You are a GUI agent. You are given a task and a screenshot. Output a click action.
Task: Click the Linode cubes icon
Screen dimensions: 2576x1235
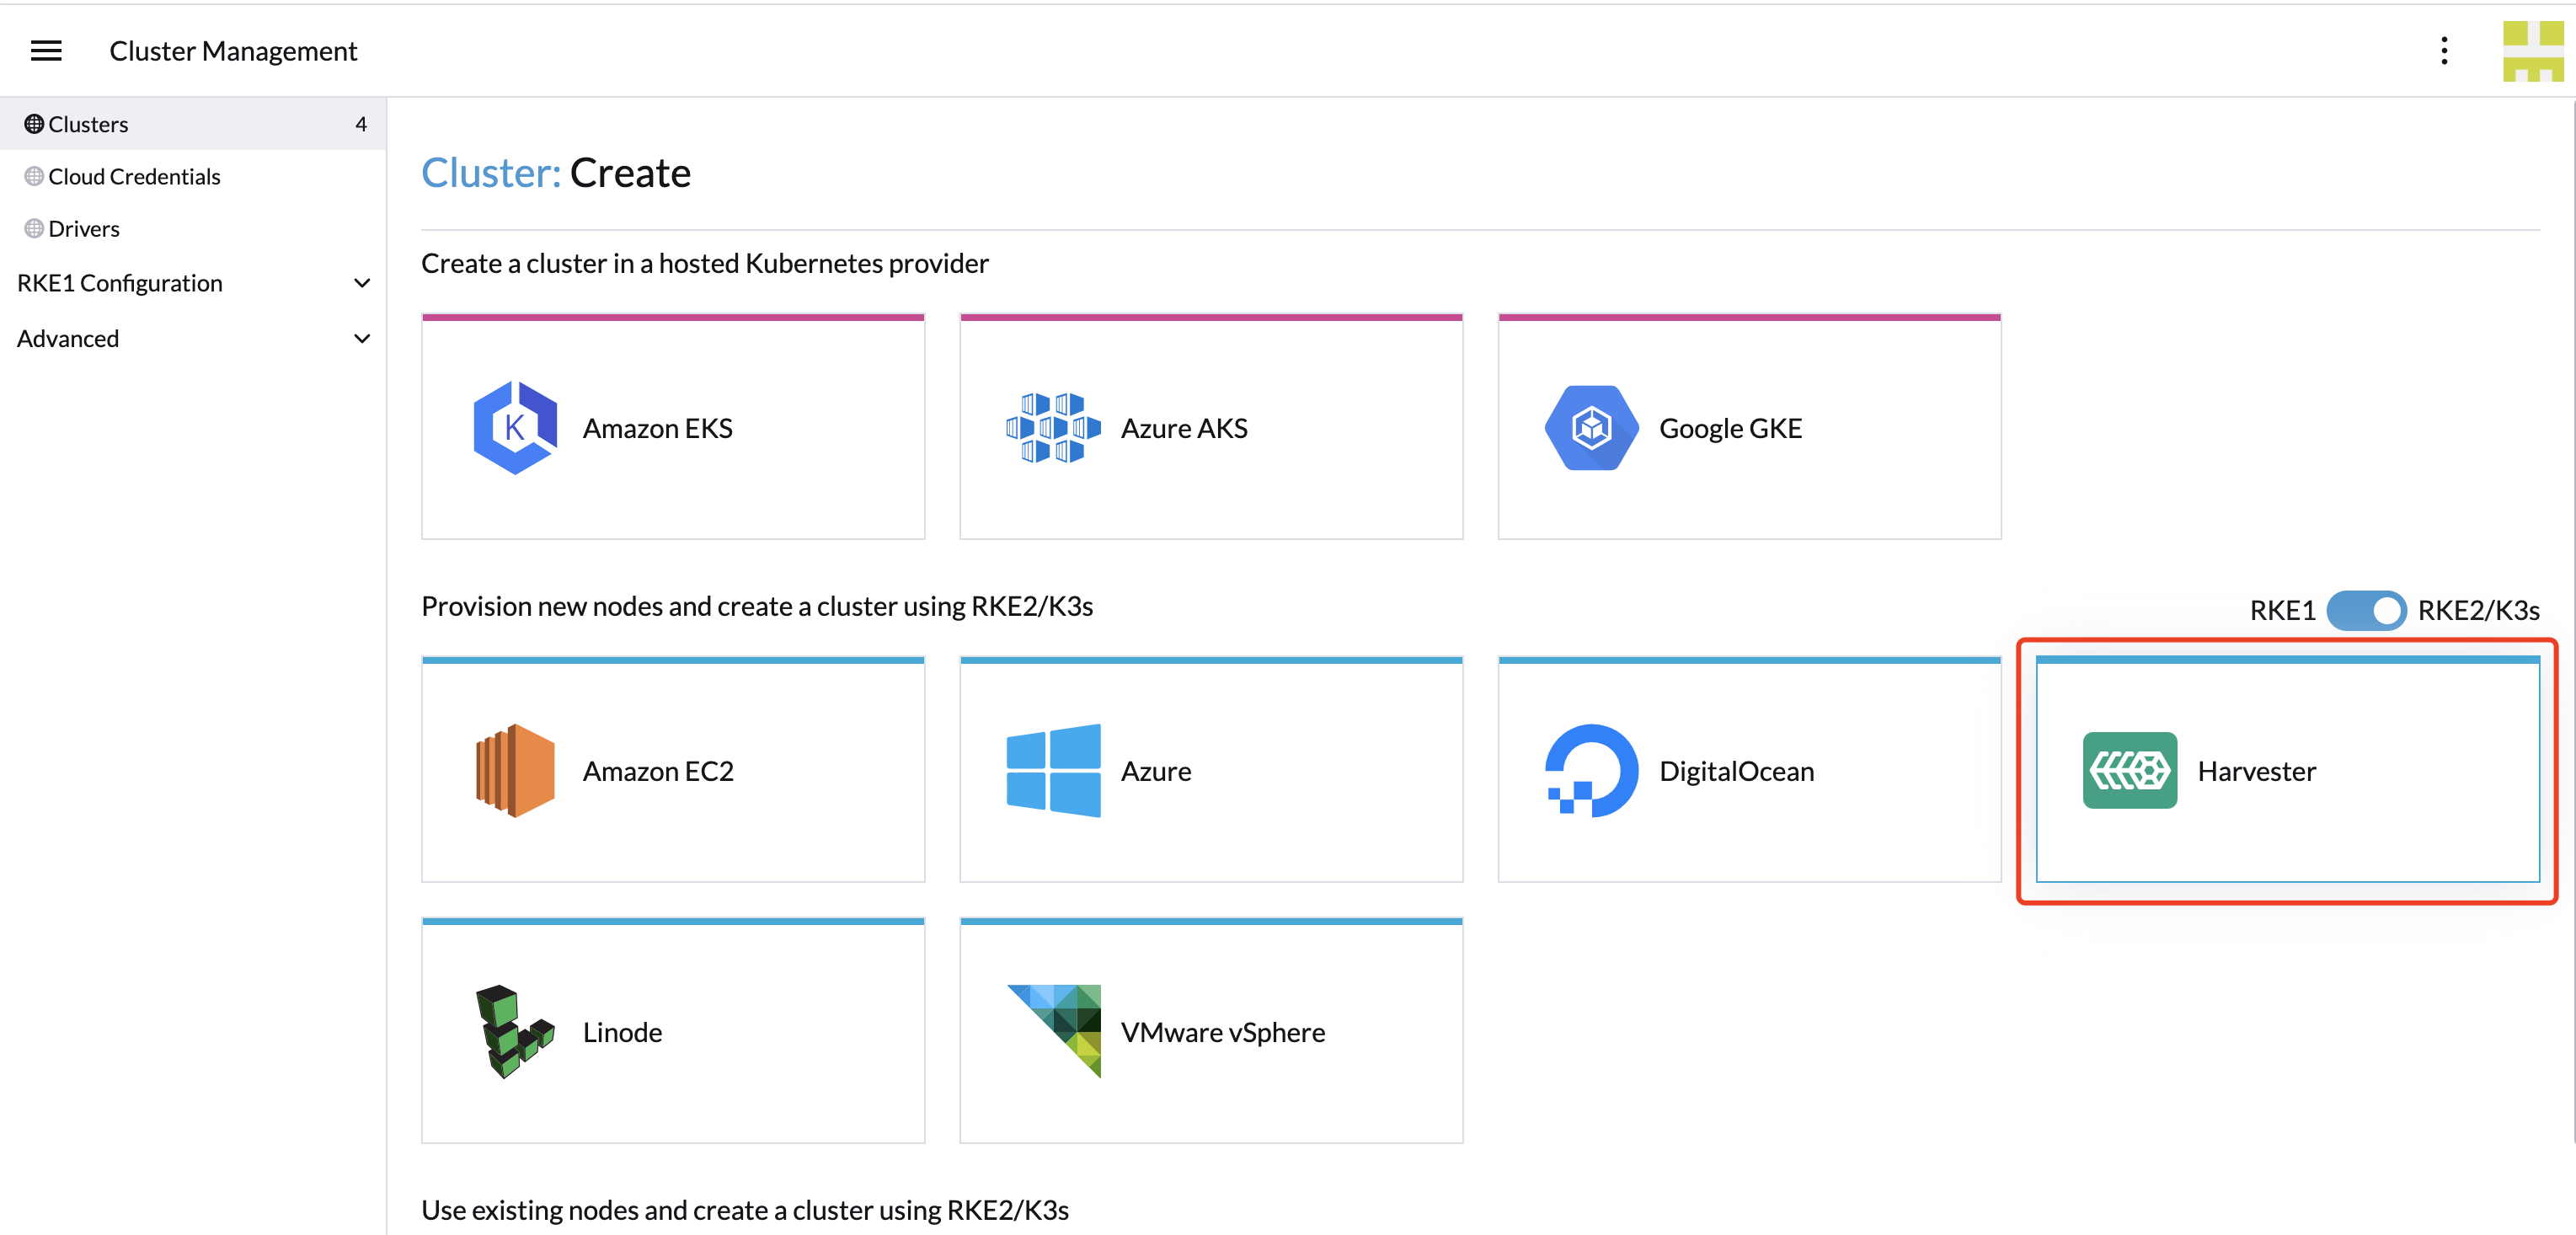pyautogui.click(x=514, y=1032)
